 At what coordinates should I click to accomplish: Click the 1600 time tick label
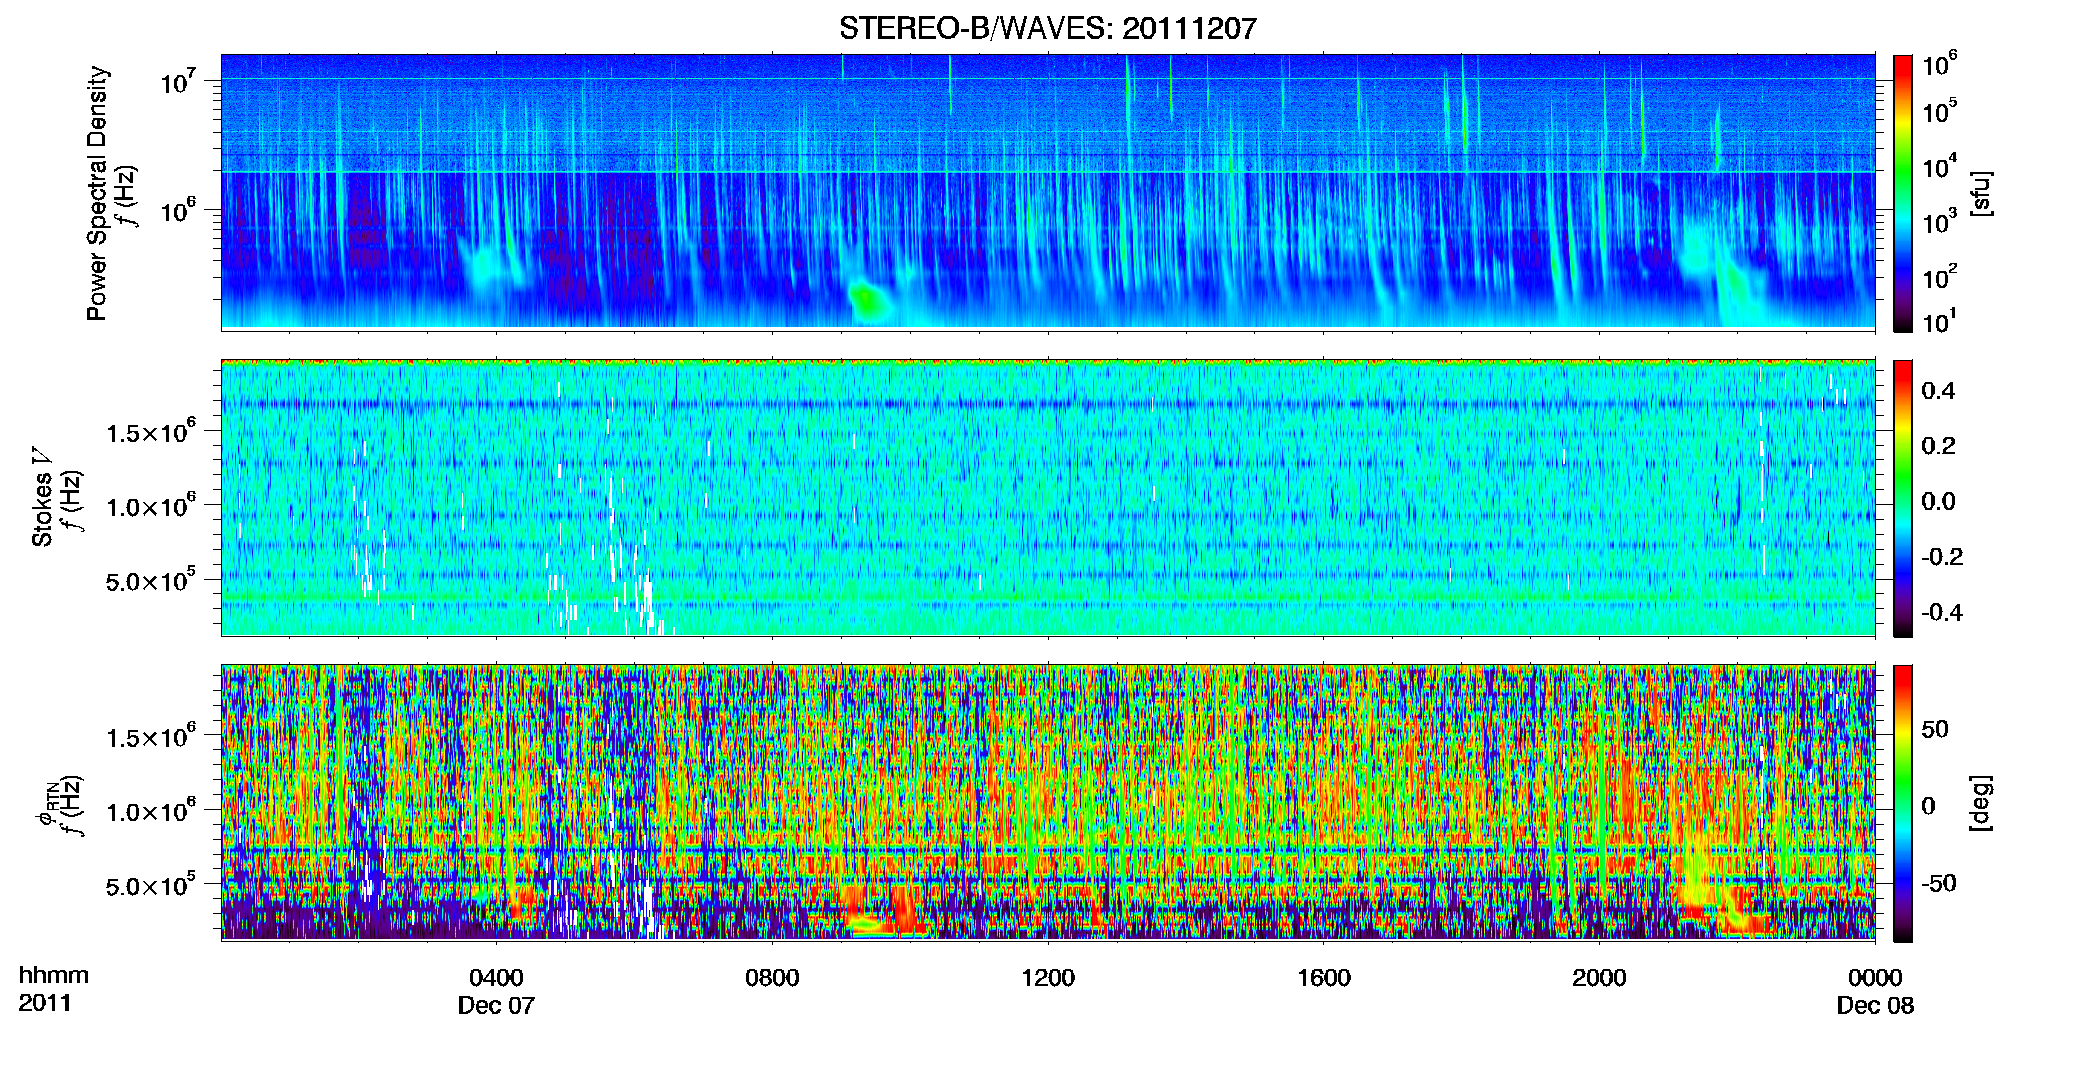pos(1324,978)
